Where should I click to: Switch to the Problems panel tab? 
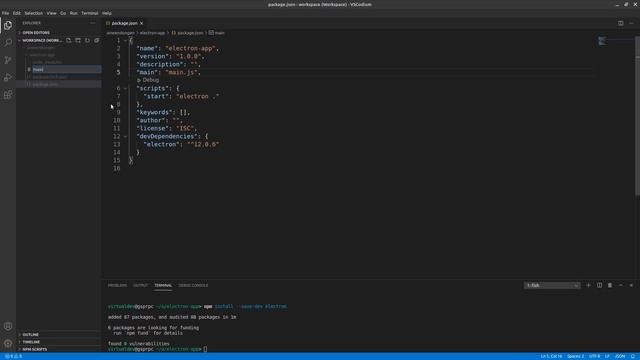117,285
